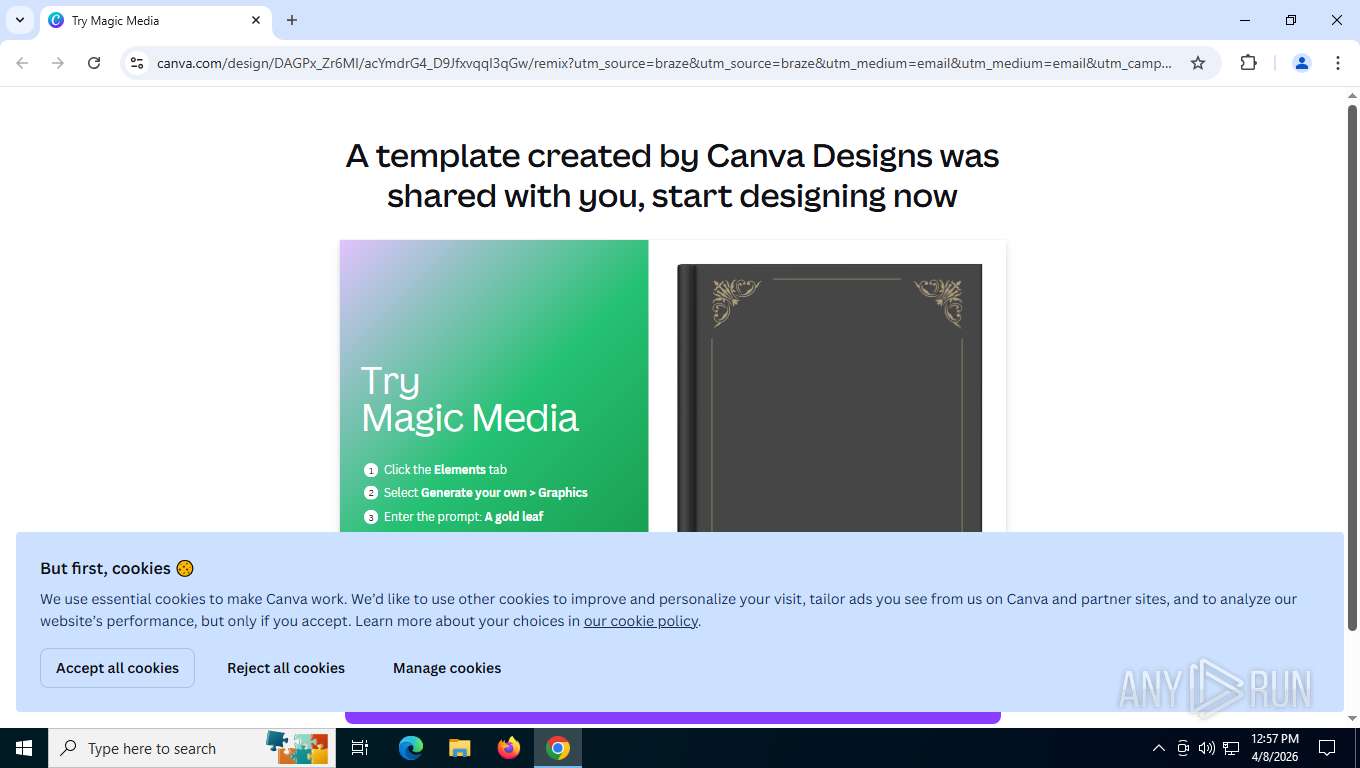Open a new browser tab

tap(292, 20)
